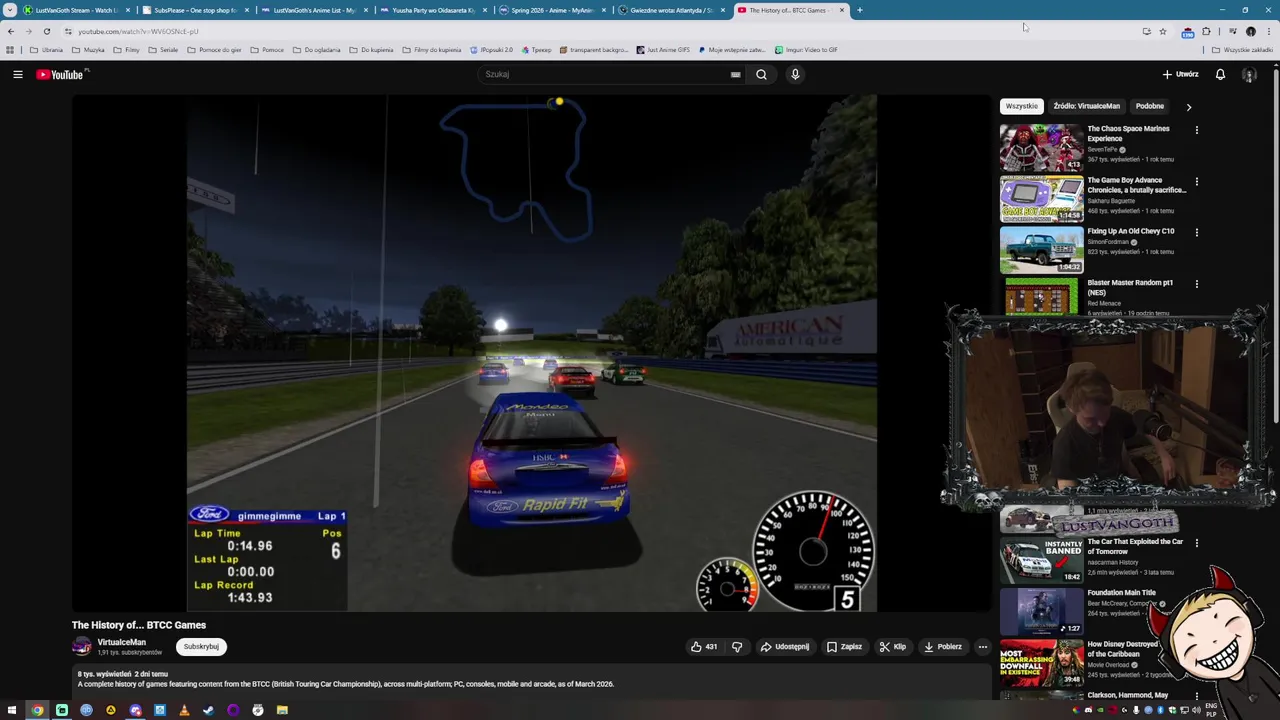This screenshot has width=1280, height=720.
Task: Open options for Chaos Space Marines video
Action: tap(1196, 130)
